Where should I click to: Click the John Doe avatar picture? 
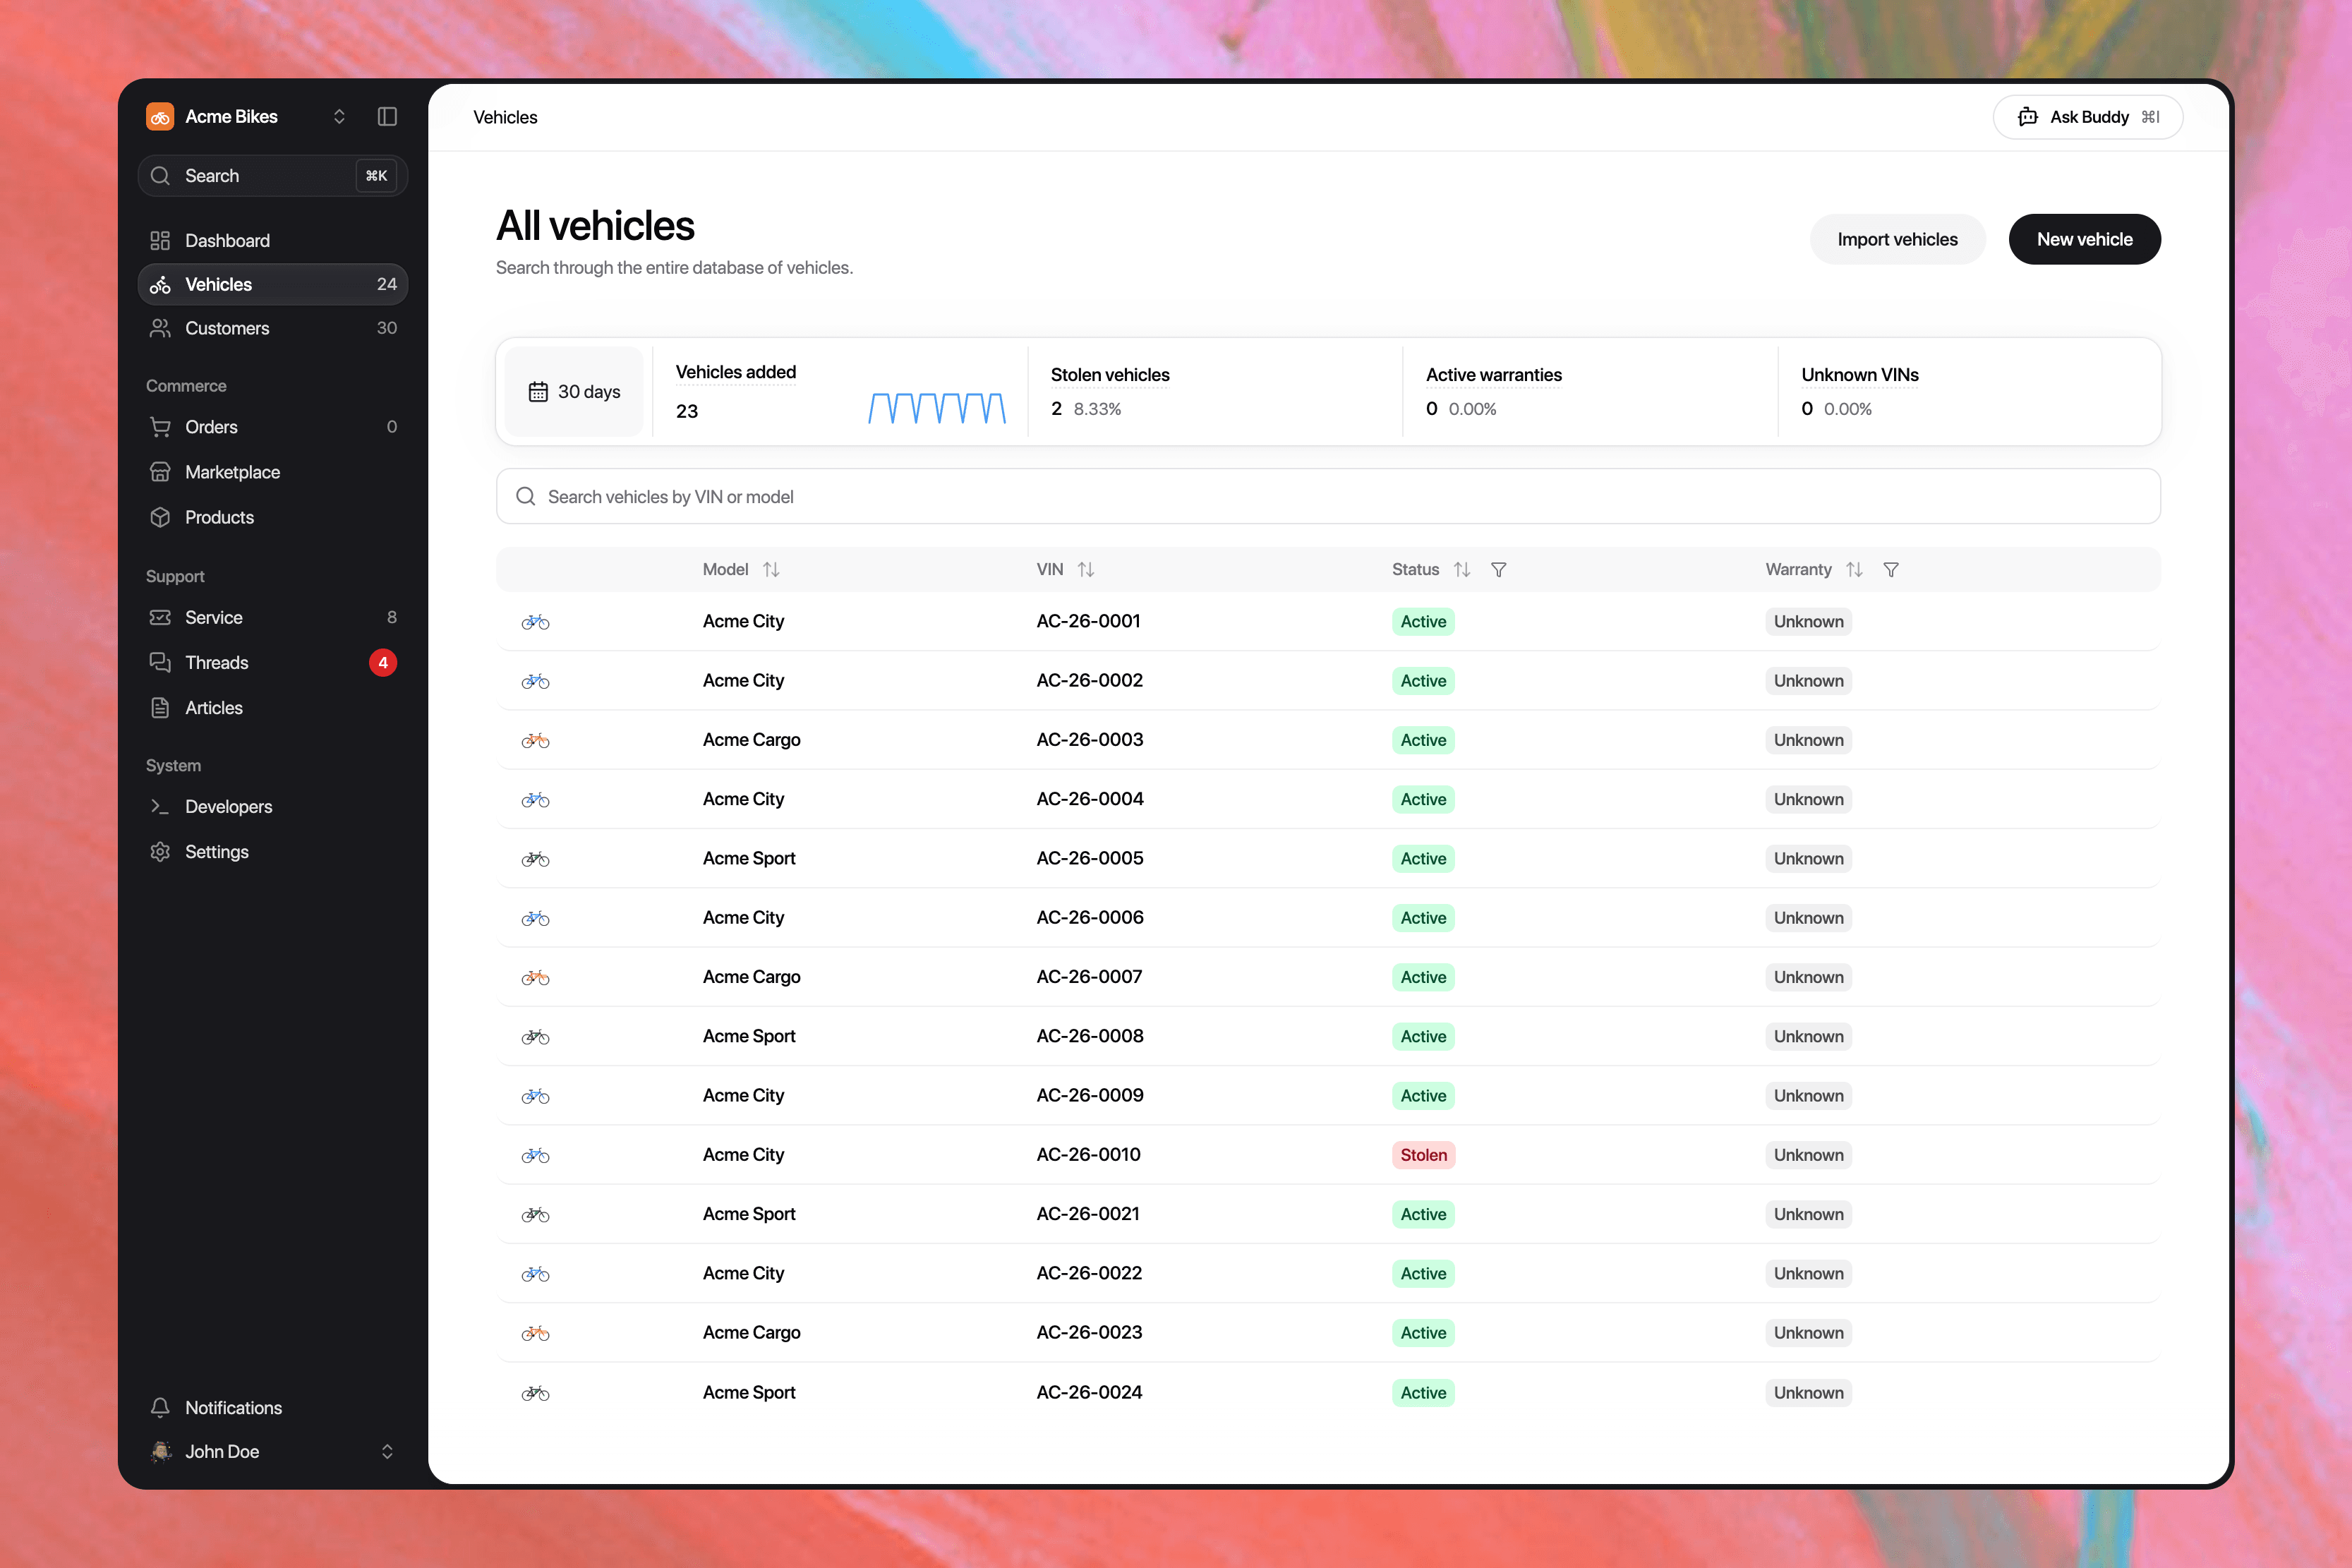(160, 1451)
